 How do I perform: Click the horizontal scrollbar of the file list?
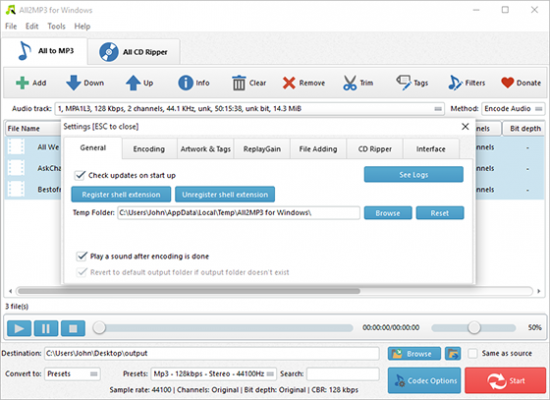189,291
